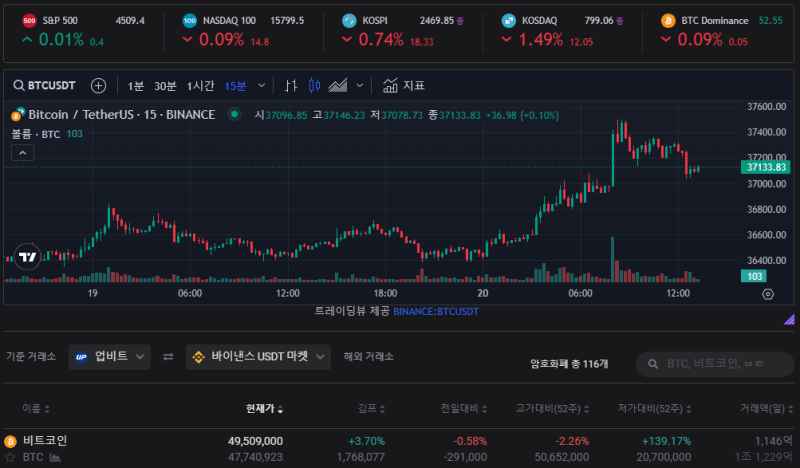Click the green market status dot
The image size is (800, 468).
pyautogui.click(x=234, y=114)
